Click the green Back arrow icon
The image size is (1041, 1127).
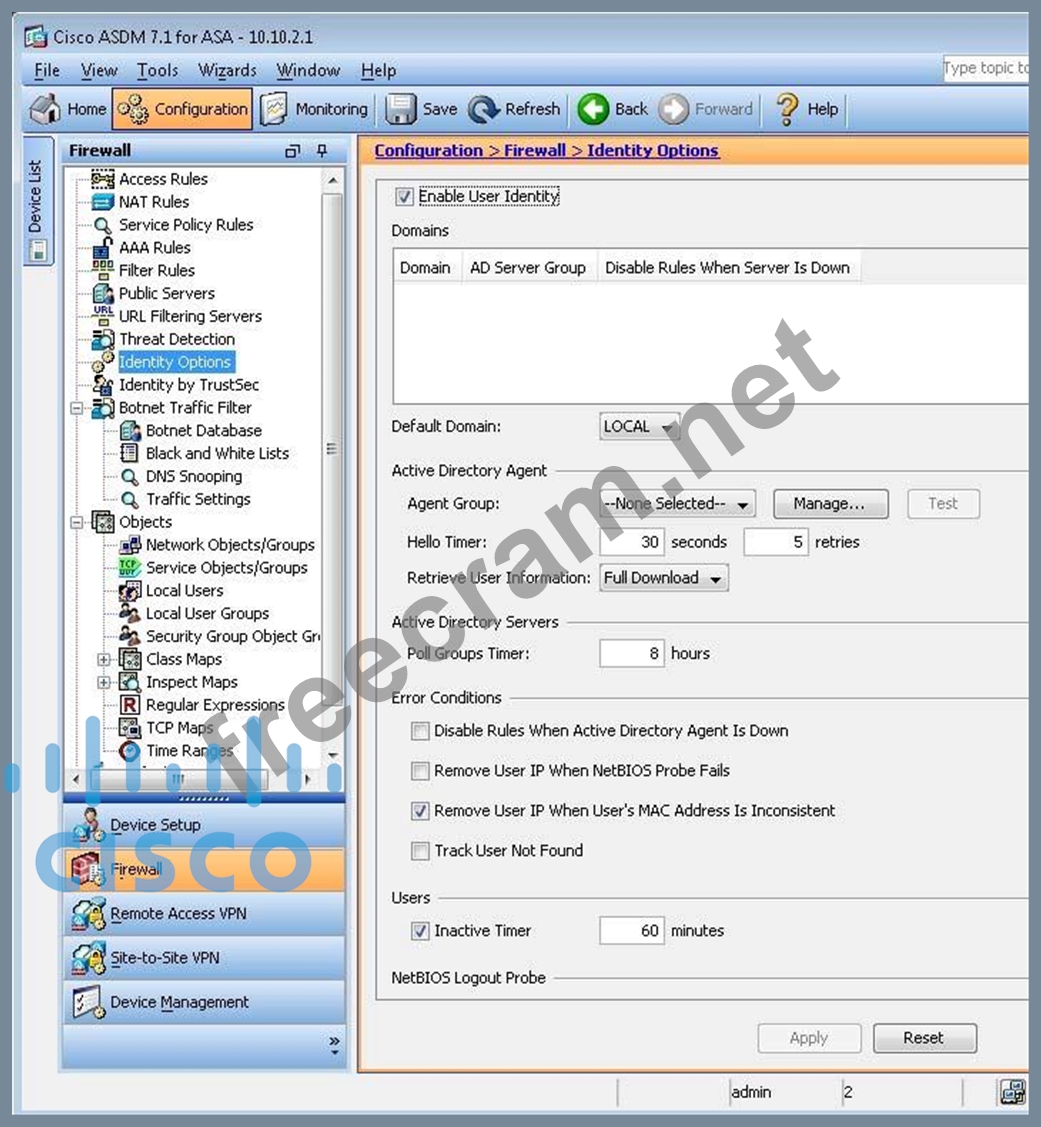(x=593, y=109)
